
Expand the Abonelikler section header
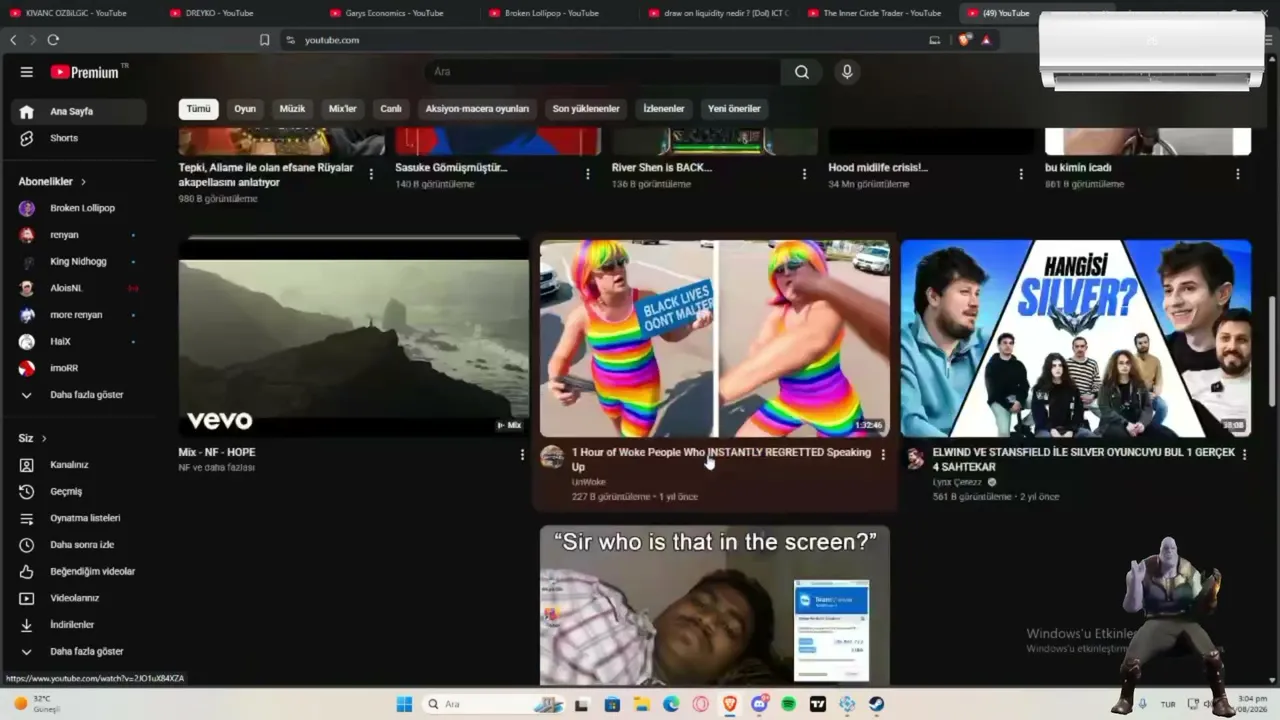pos(52,182)
